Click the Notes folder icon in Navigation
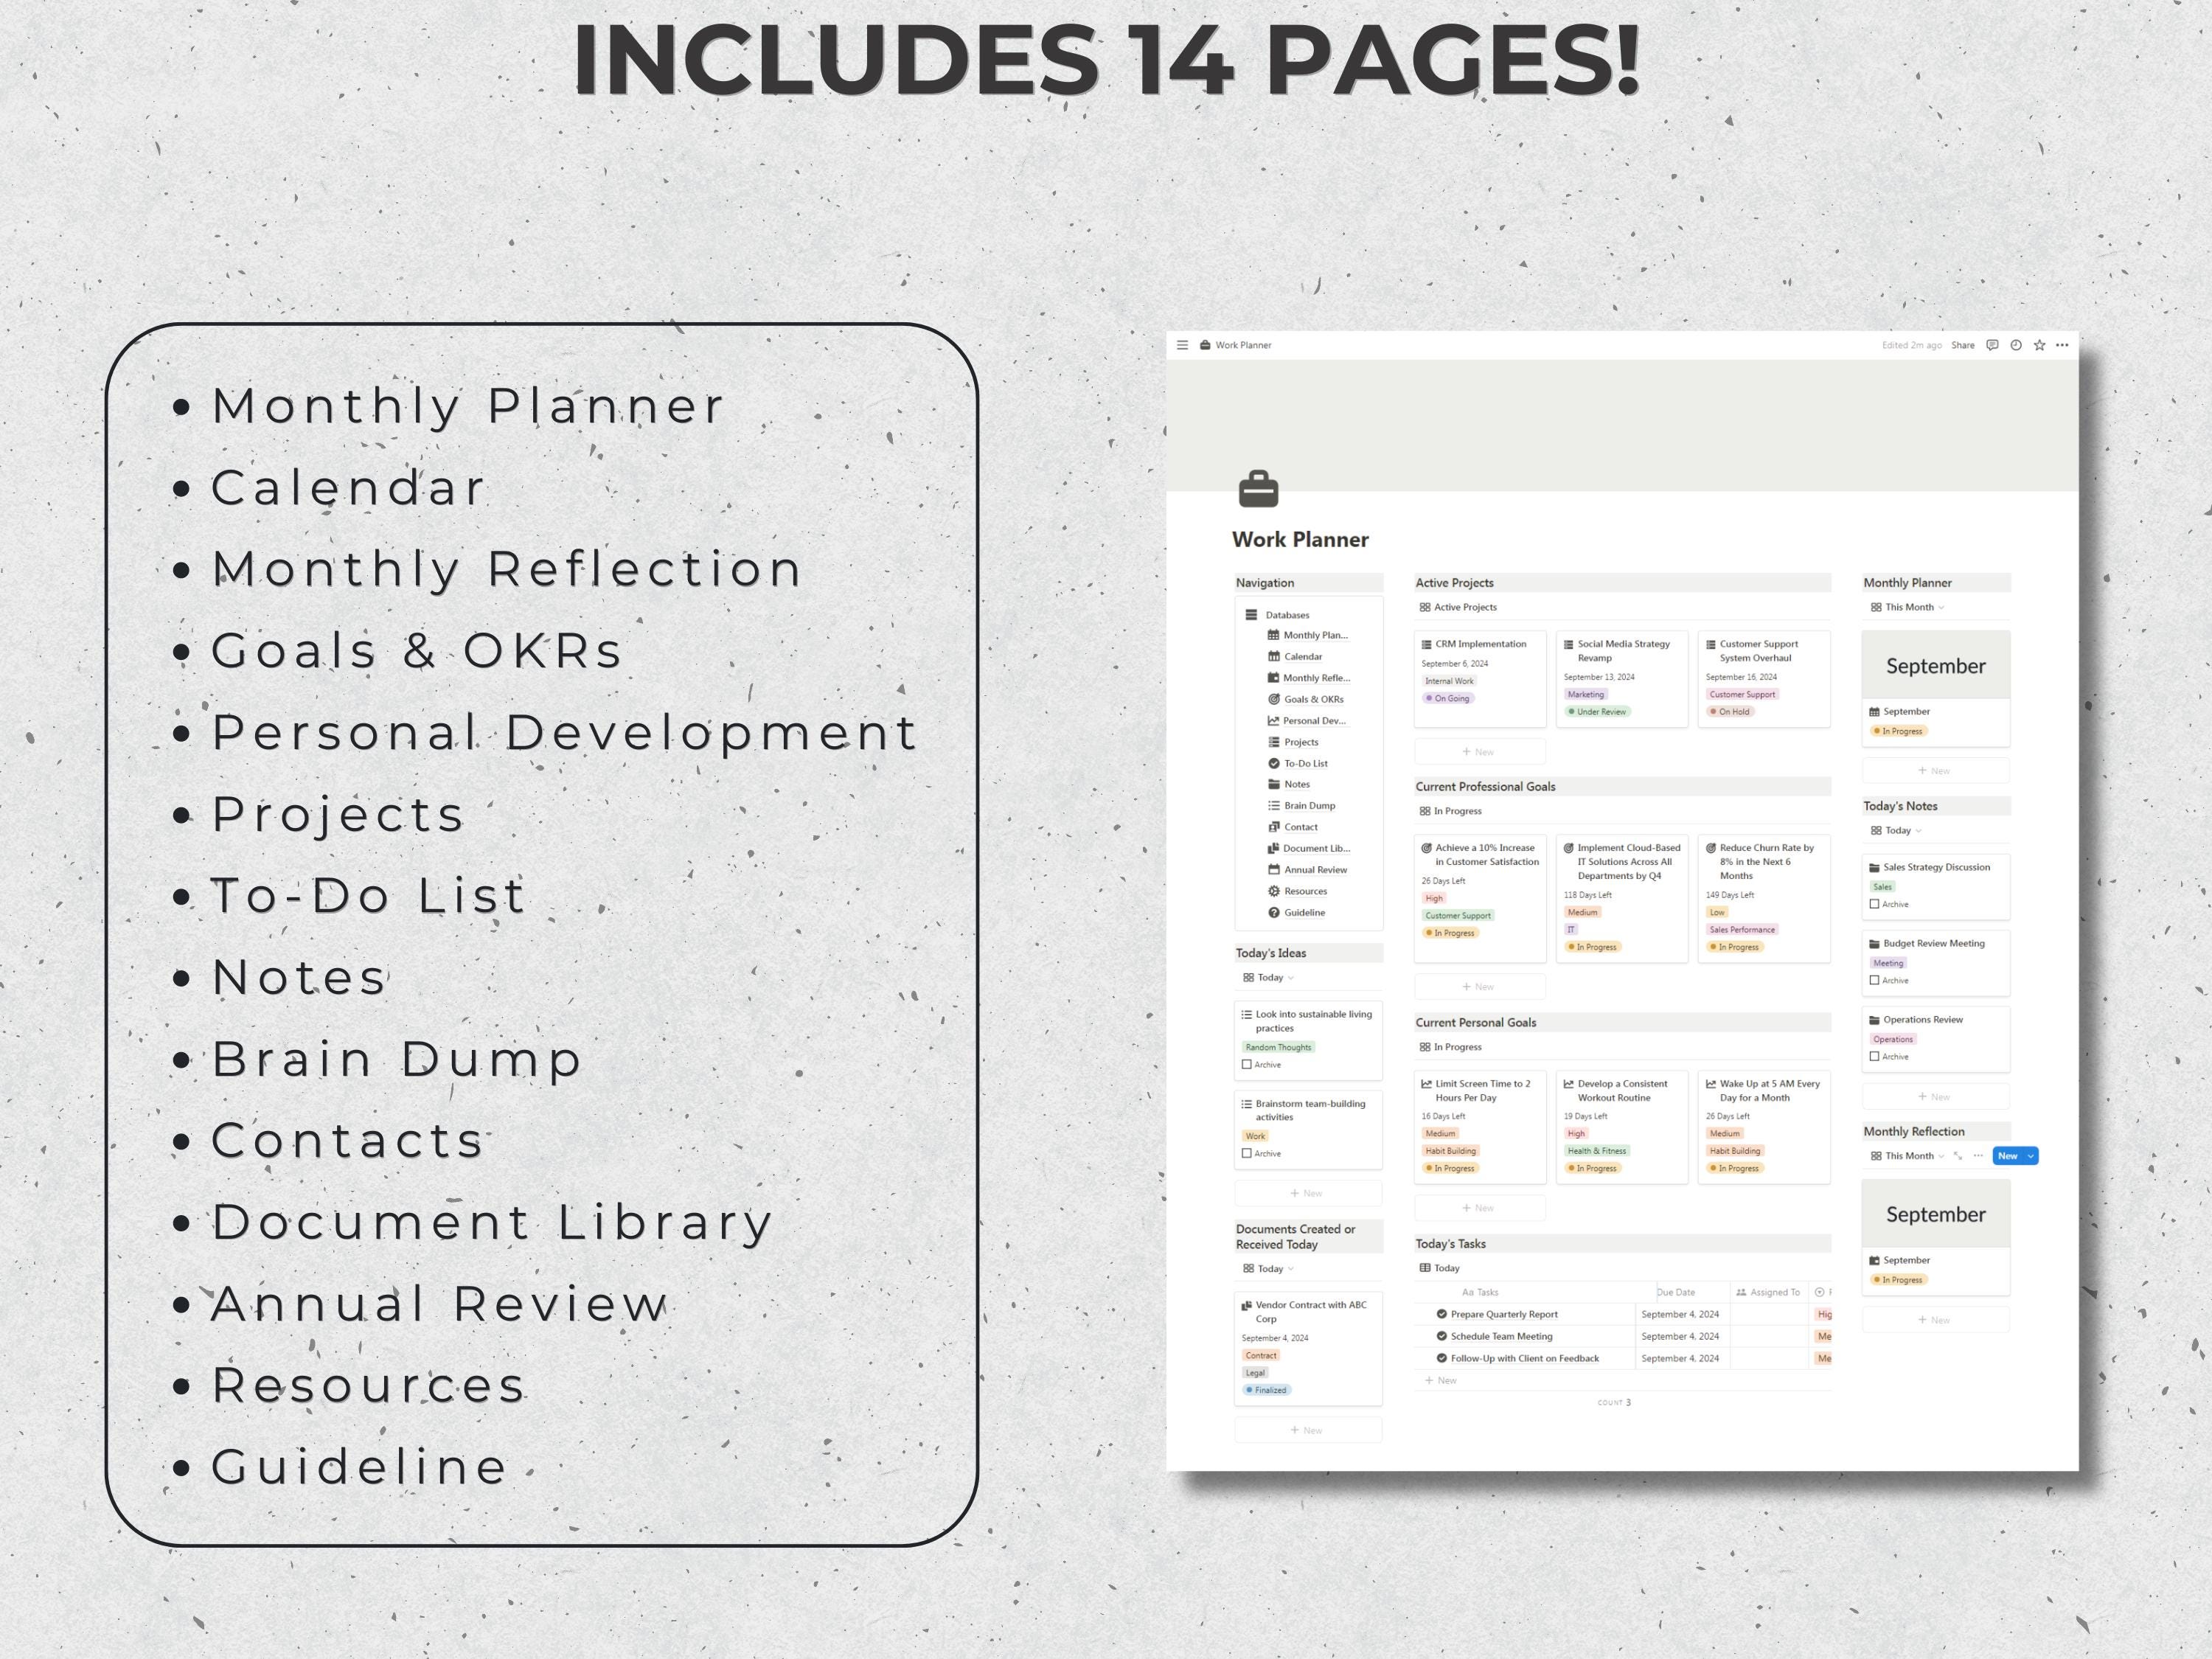2212x1659 pixels. click(1274, 784)
